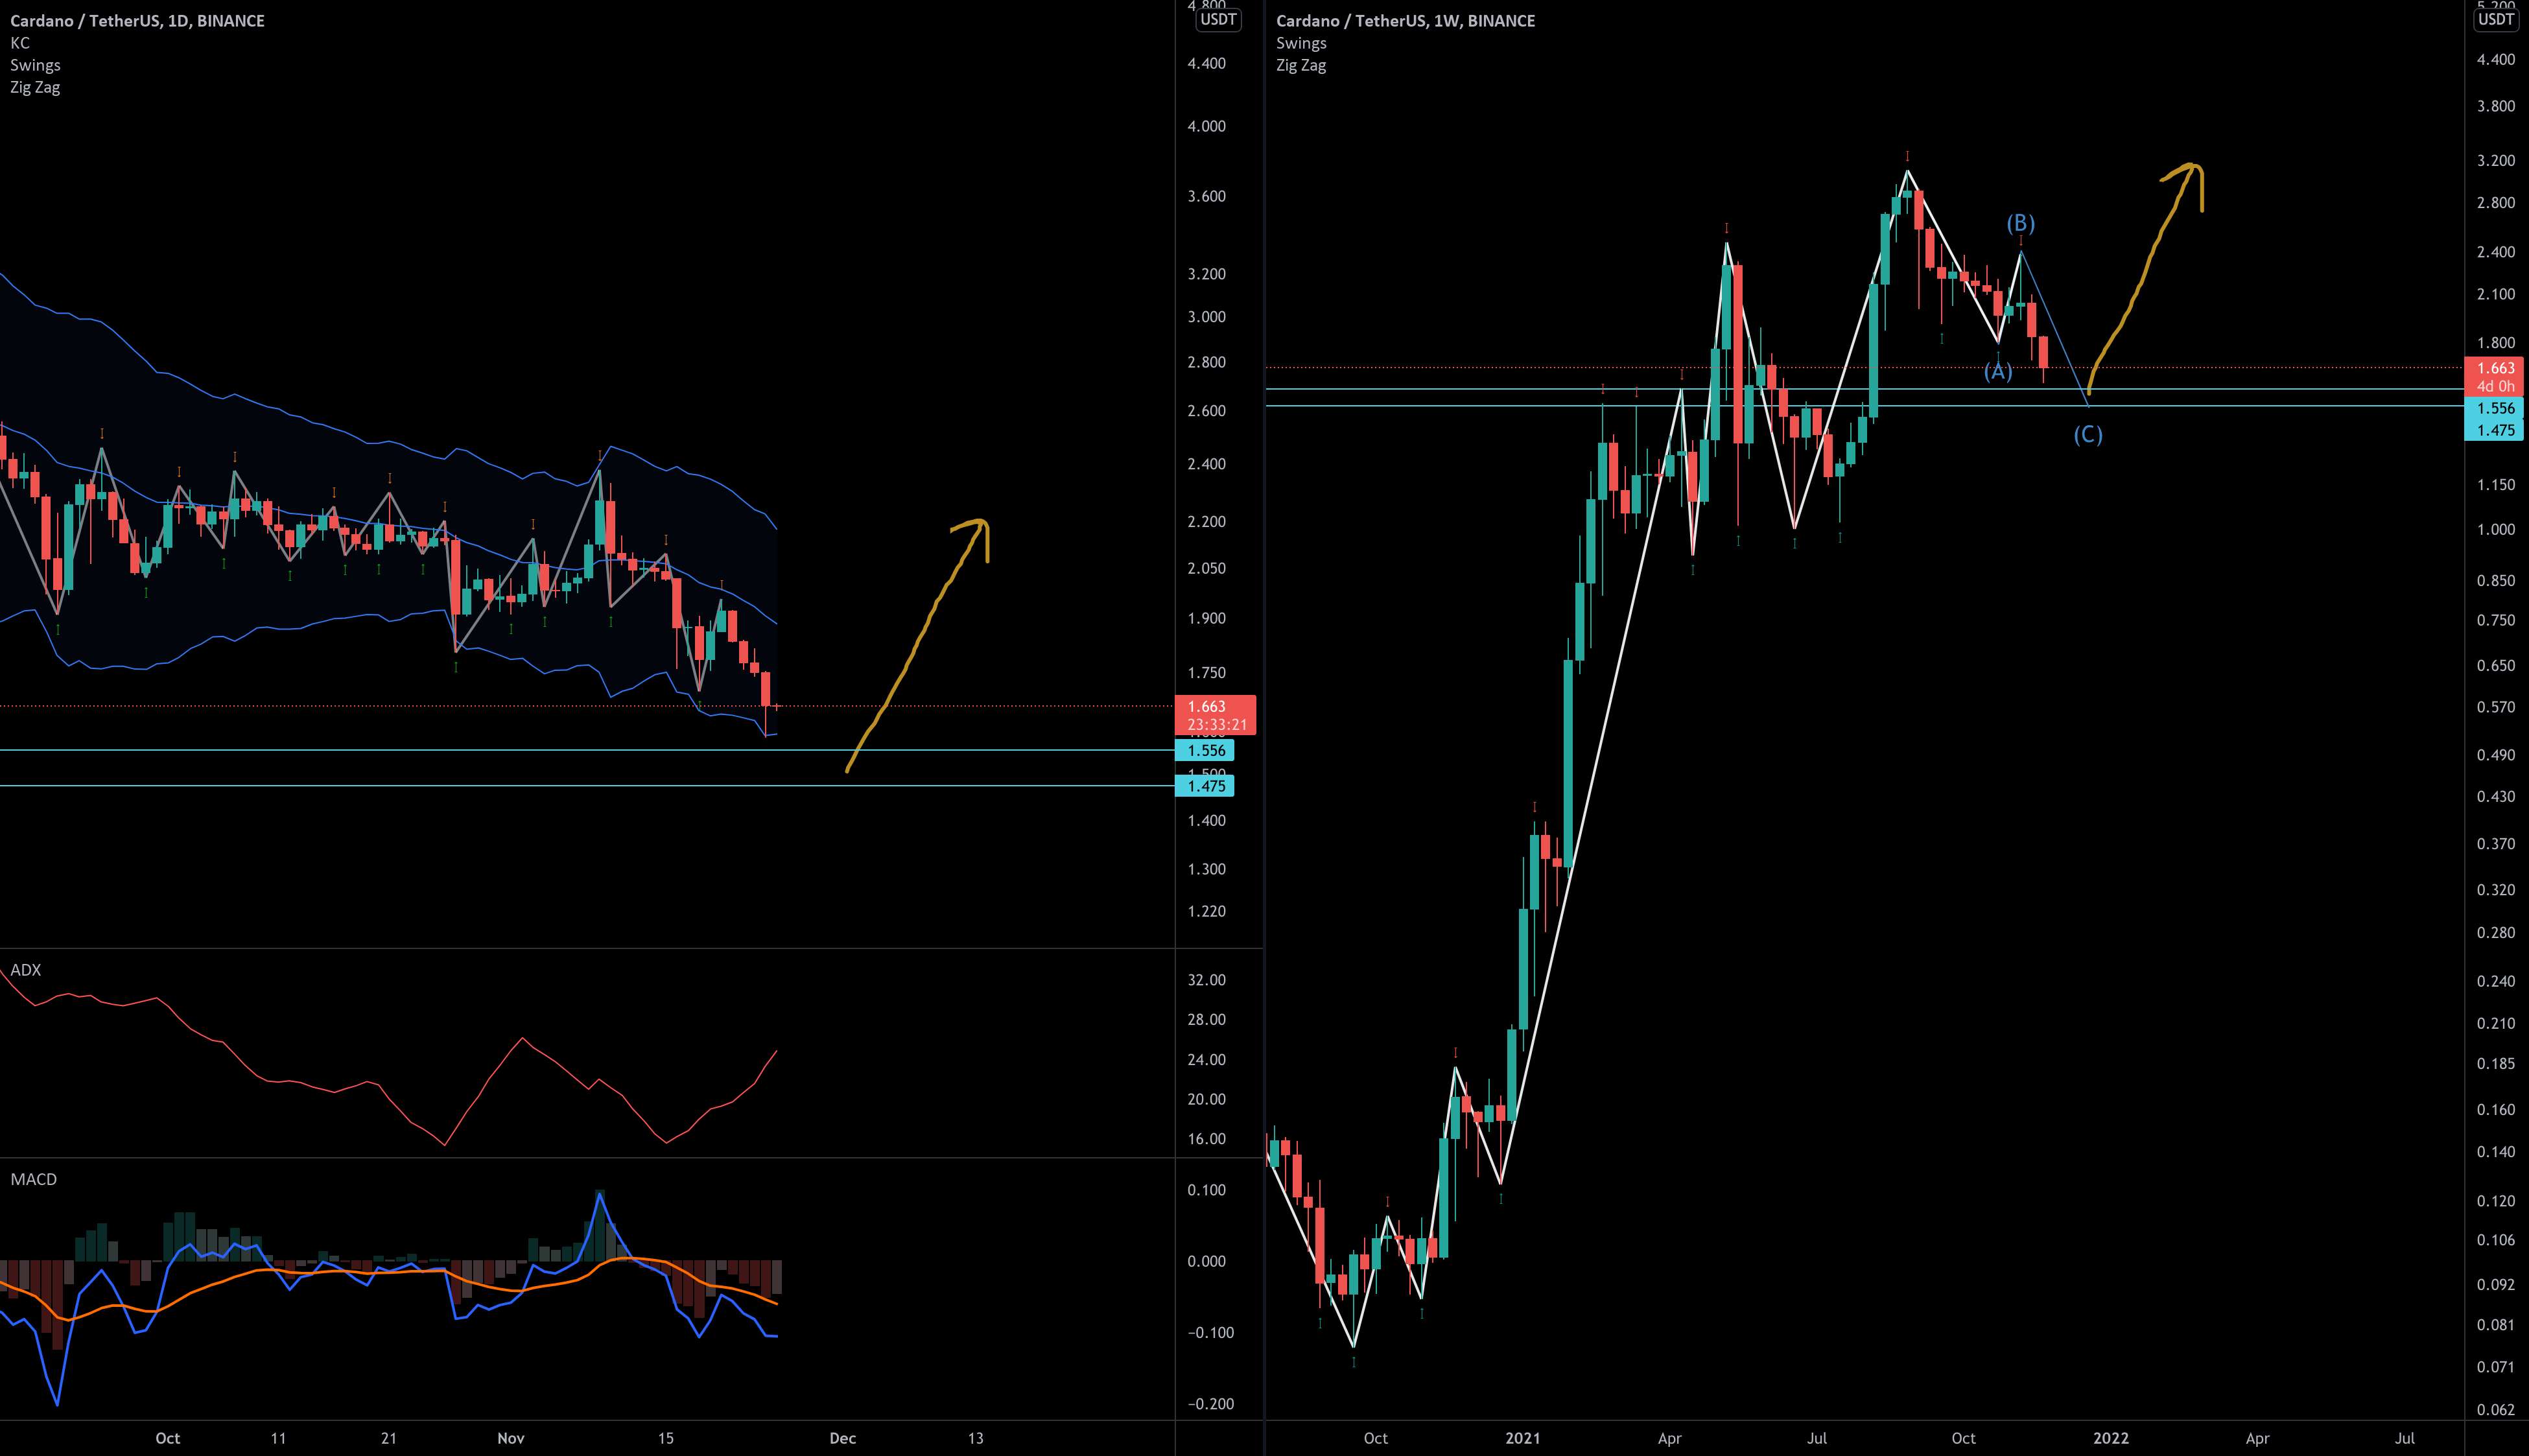
Task: Click the 1.750 price level on the 1D axis
Action: [x=1206, y=673]
